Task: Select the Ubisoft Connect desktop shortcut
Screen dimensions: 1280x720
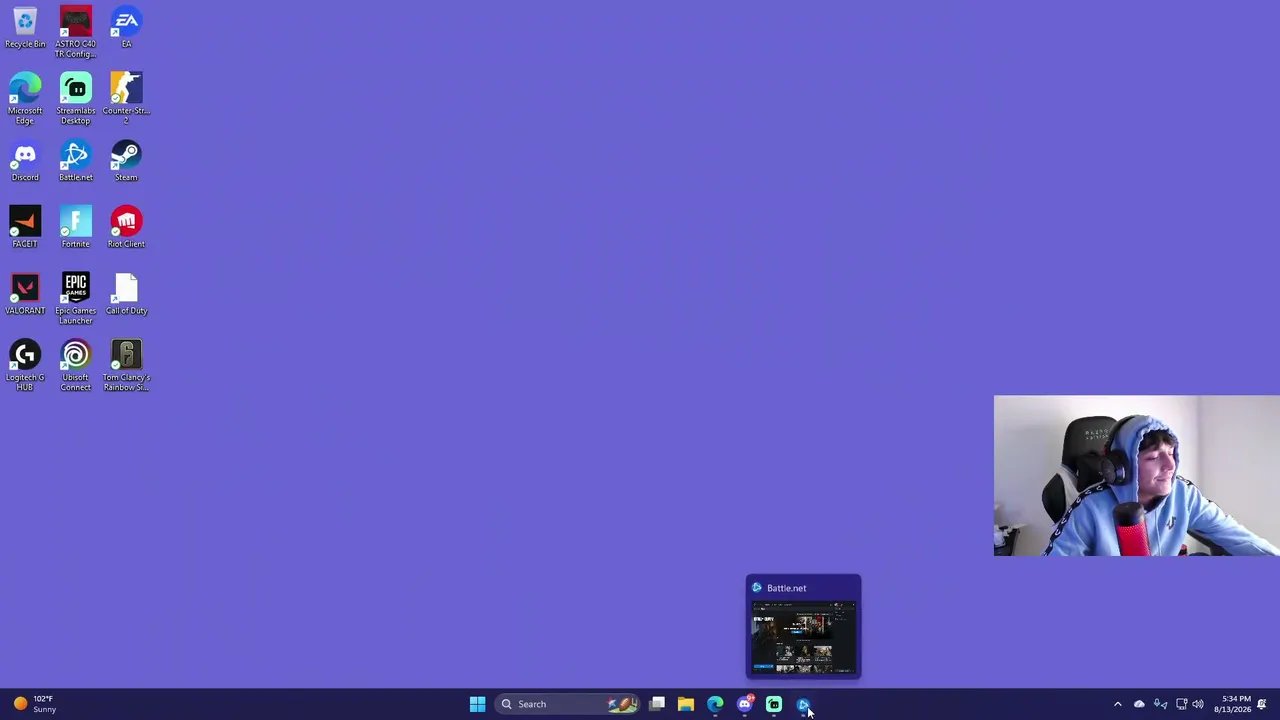Action: 75,366
